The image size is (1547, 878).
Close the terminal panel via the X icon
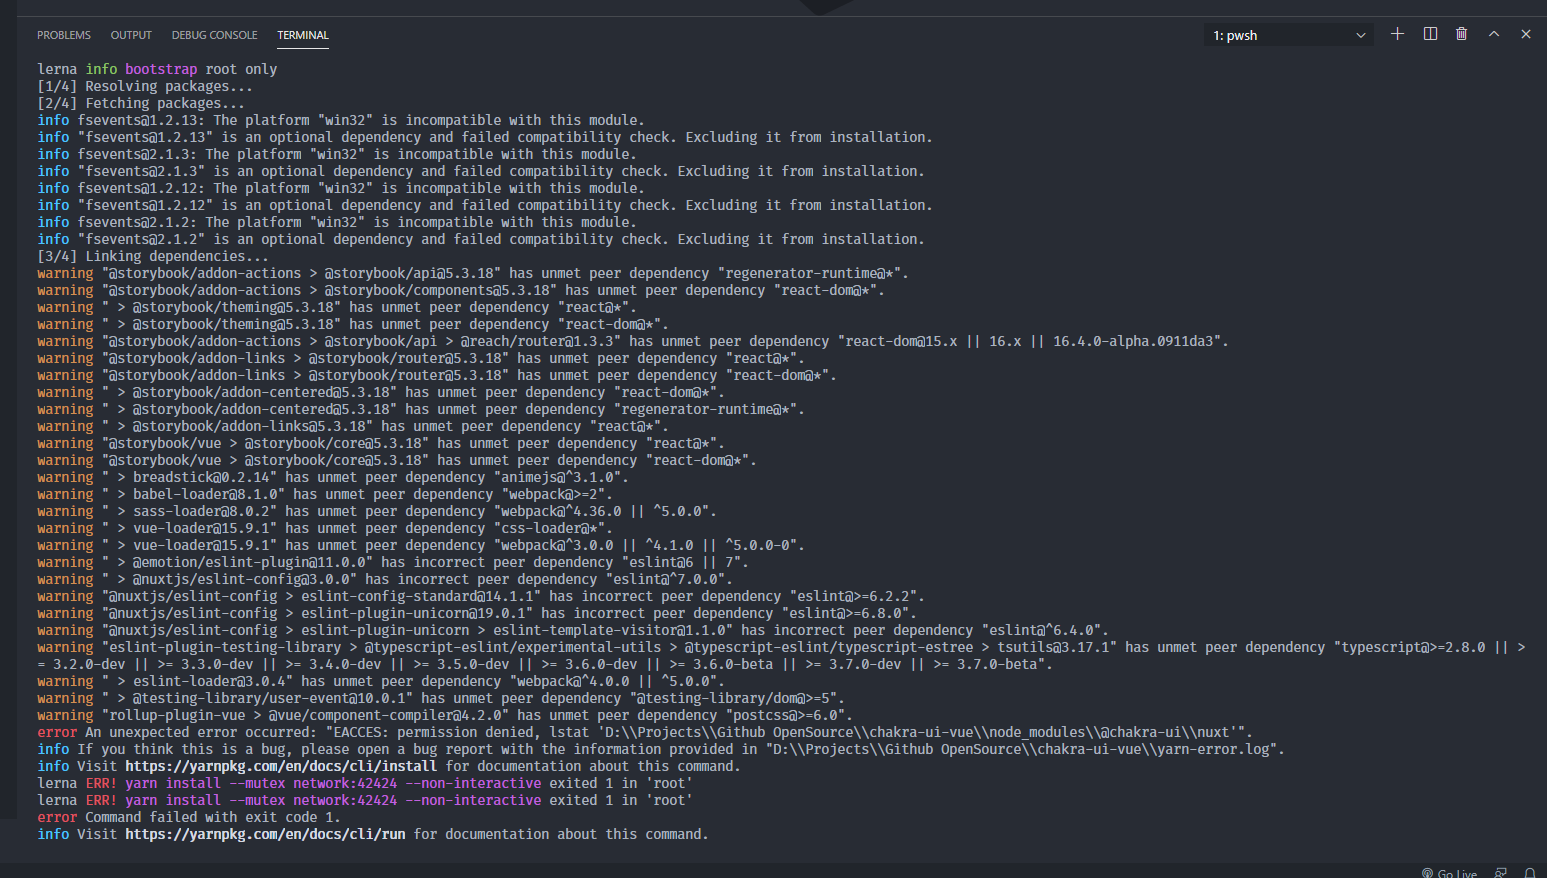point(1525,33)
